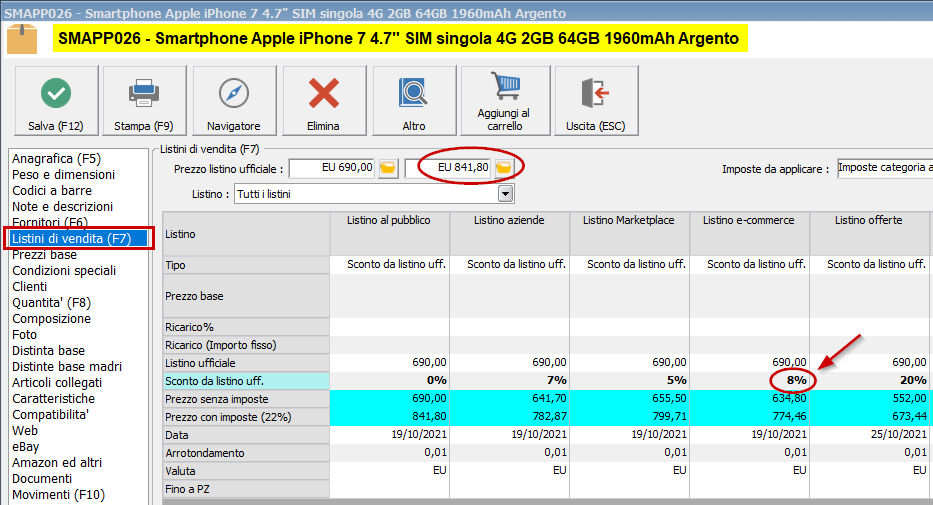Click price with tax 673,44 cell
933x505 pixels.
click(x=869, y=416)
